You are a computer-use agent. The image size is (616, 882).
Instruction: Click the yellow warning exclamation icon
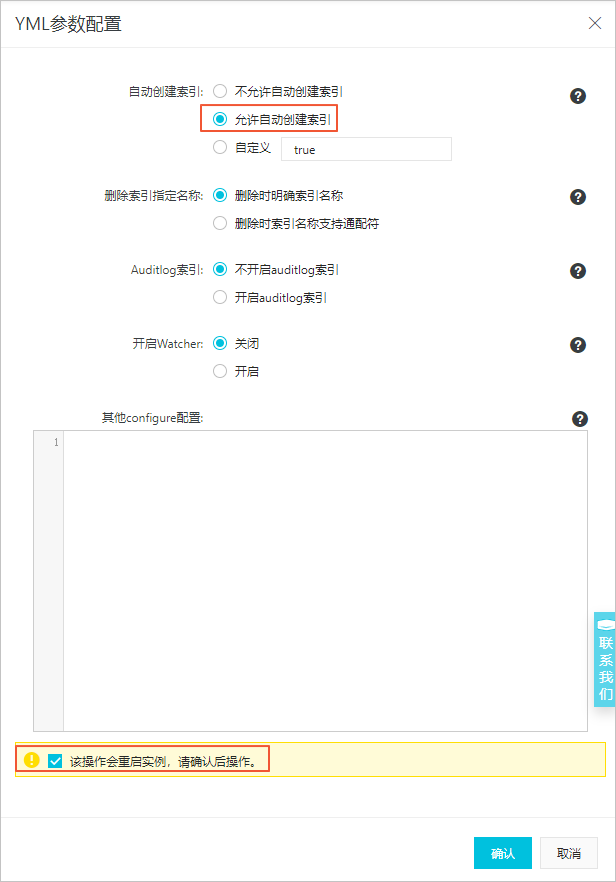(32, 760)
